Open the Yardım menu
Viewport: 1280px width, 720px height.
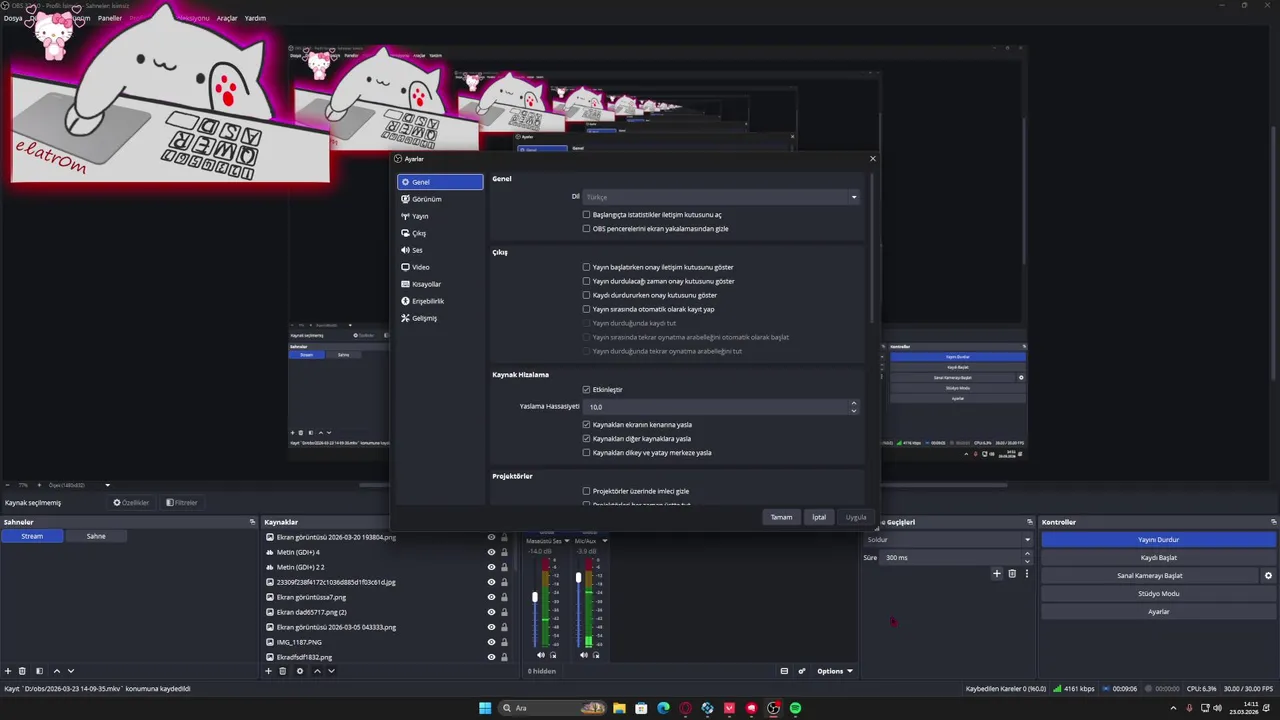pyautogui.click(x=256, y=18)
